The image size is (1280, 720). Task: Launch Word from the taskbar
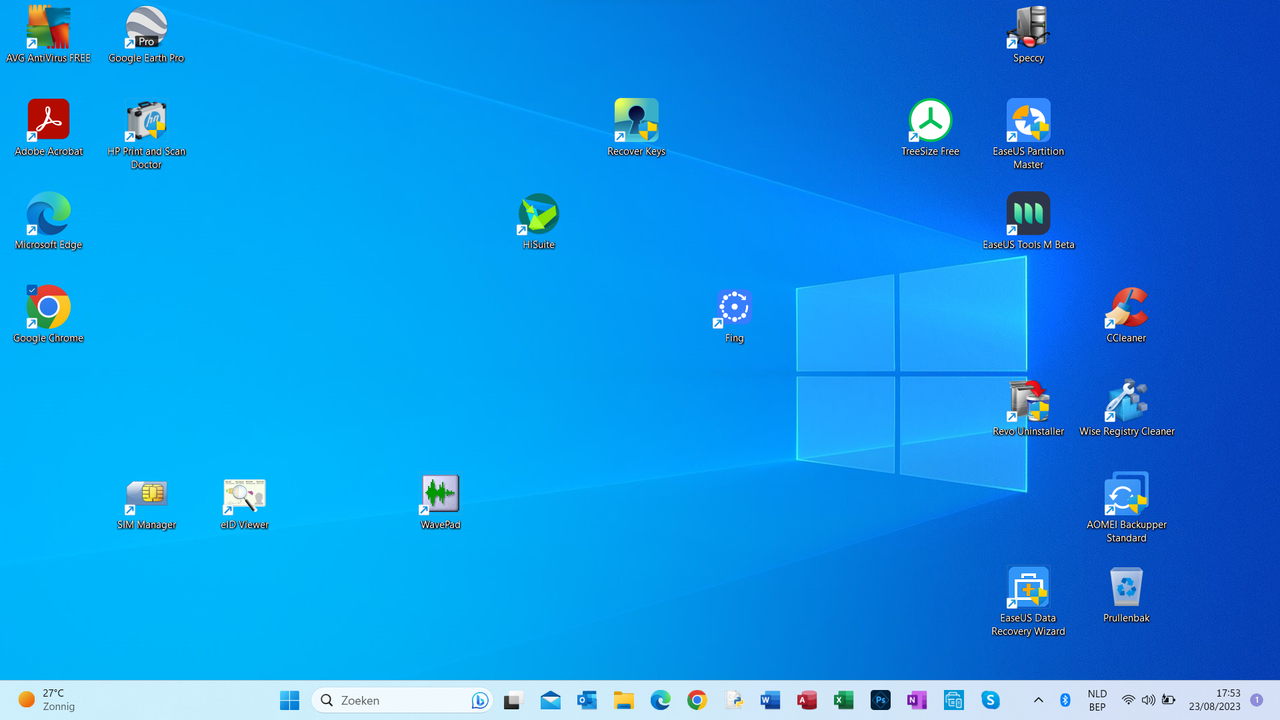tap(770, 700)
